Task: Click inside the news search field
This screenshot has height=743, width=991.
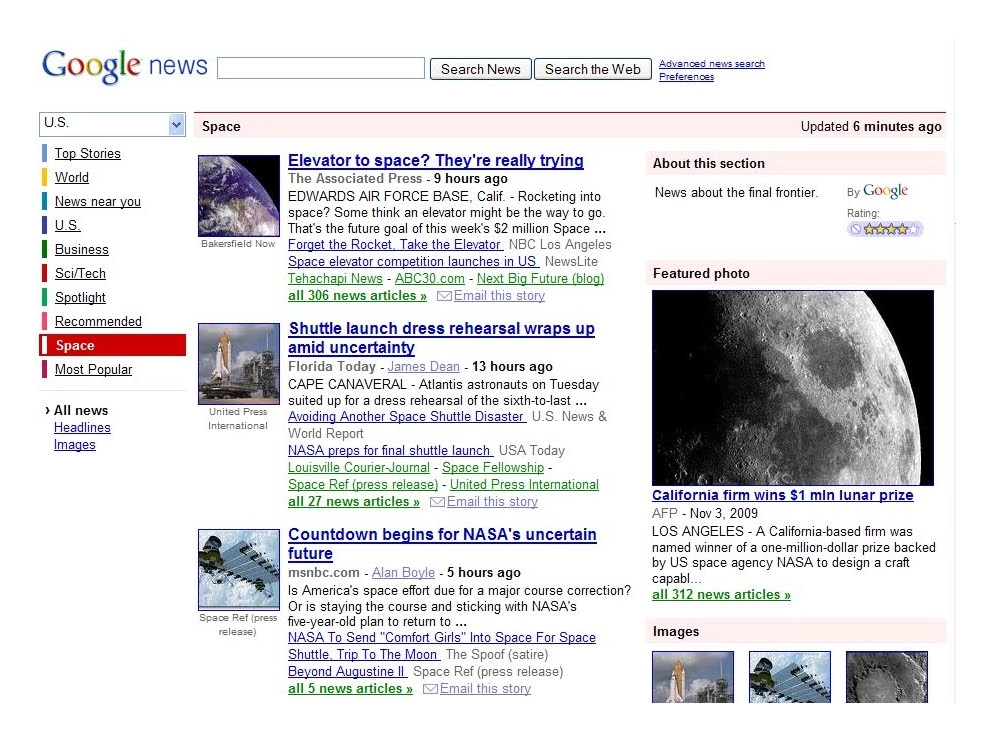Action: tap(320, 68)
